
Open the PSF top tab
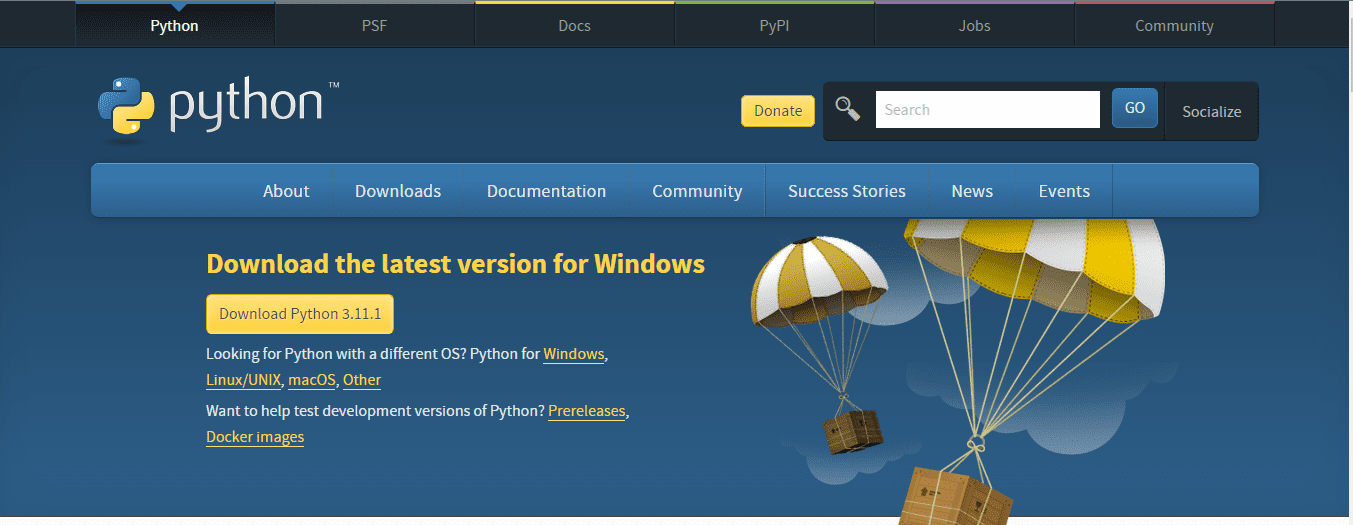374,25
